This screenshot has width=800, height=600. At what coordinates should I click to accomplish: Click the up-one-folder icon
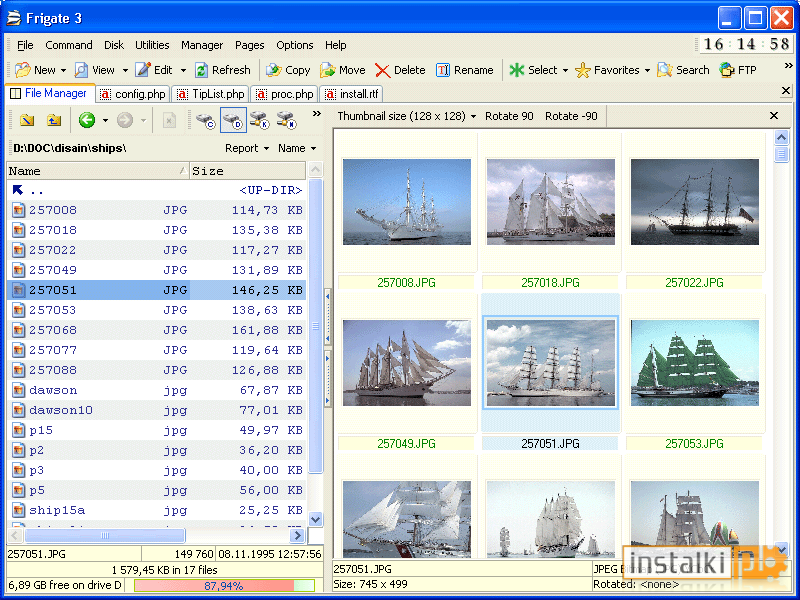pos(54,120)
